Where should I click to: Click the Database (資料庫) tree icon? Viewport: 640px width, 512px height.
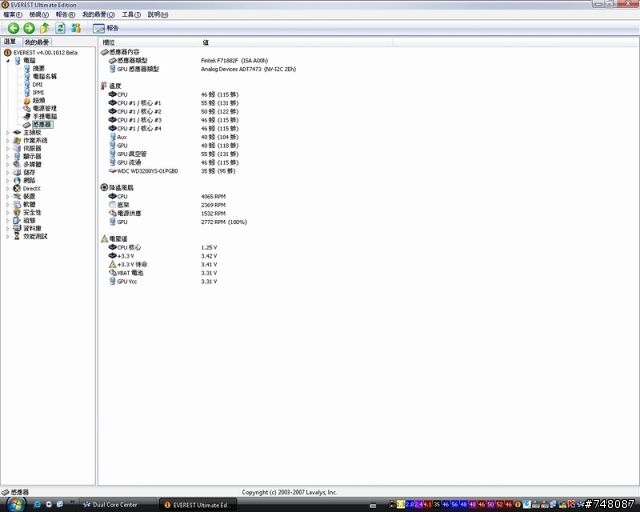[17, 228]
